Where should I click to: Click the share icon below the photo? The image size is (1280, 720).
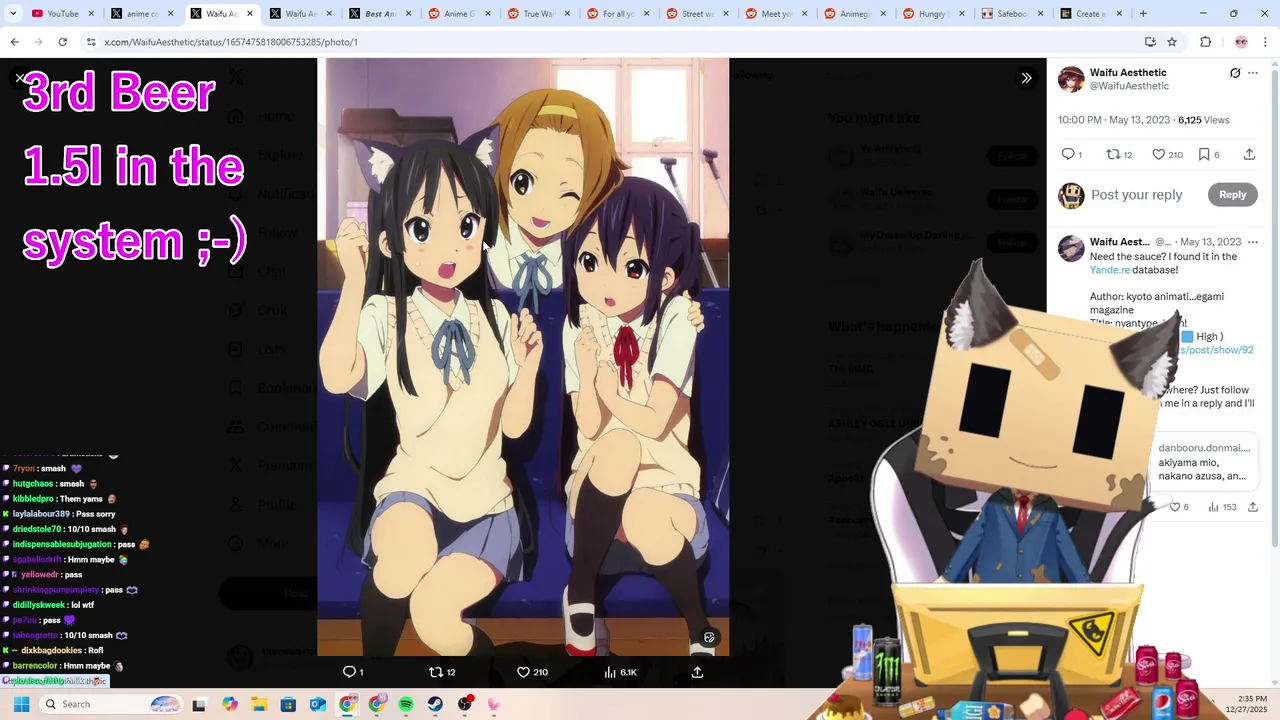pos(697,672)
